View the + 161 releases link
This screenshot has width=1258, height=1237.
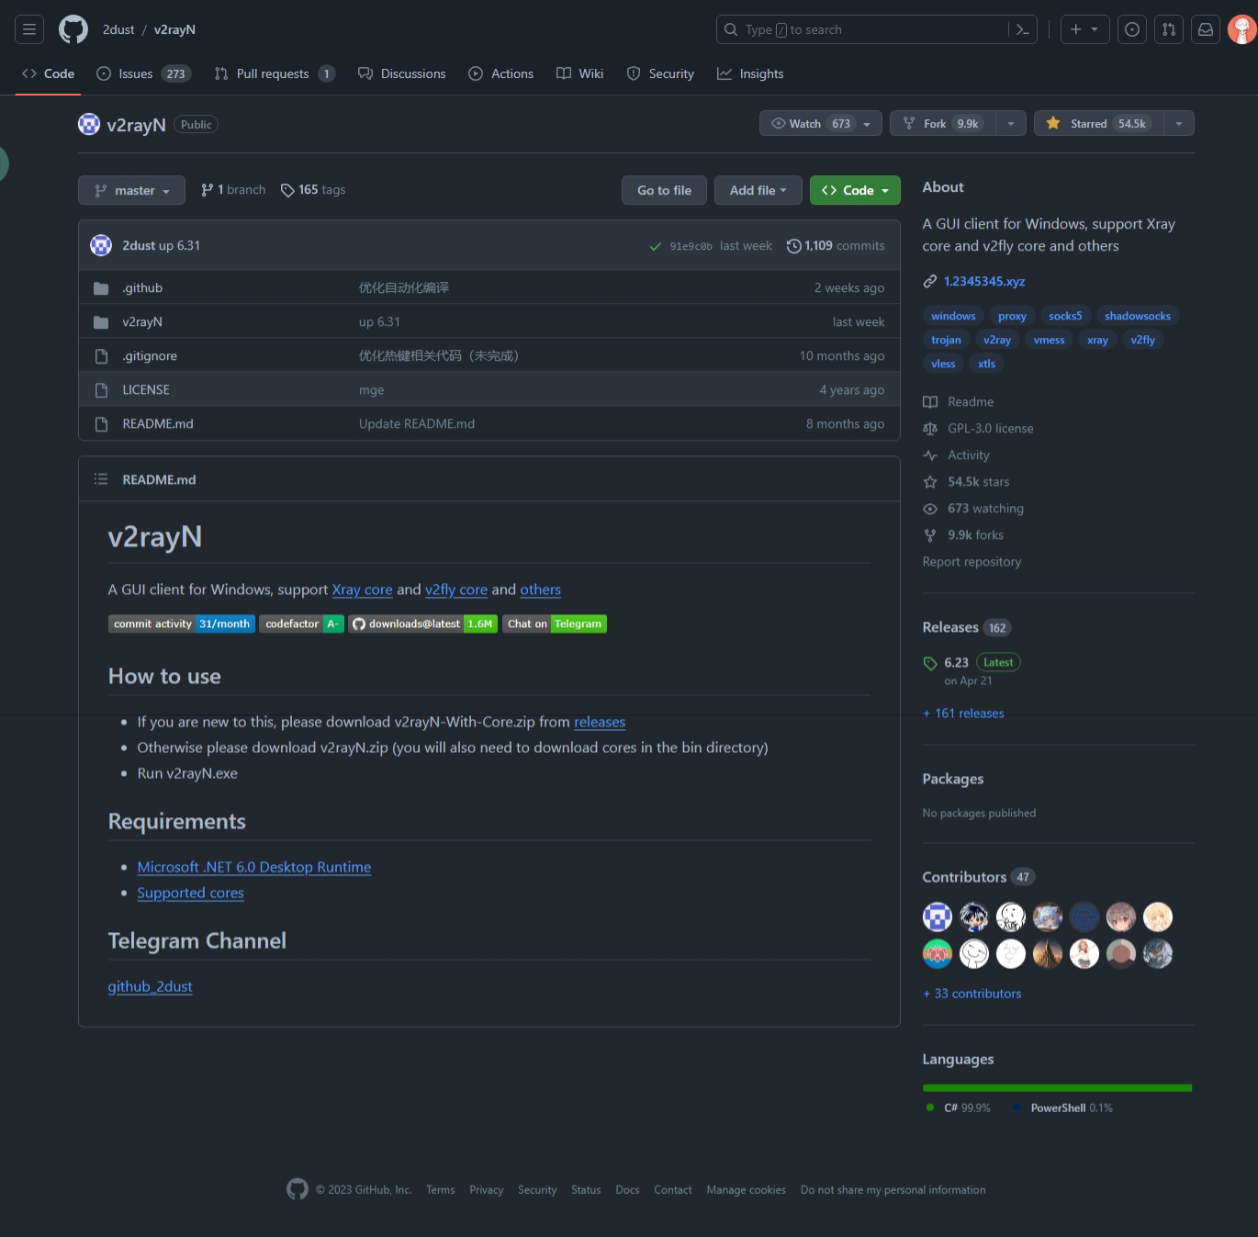point(963,713)
